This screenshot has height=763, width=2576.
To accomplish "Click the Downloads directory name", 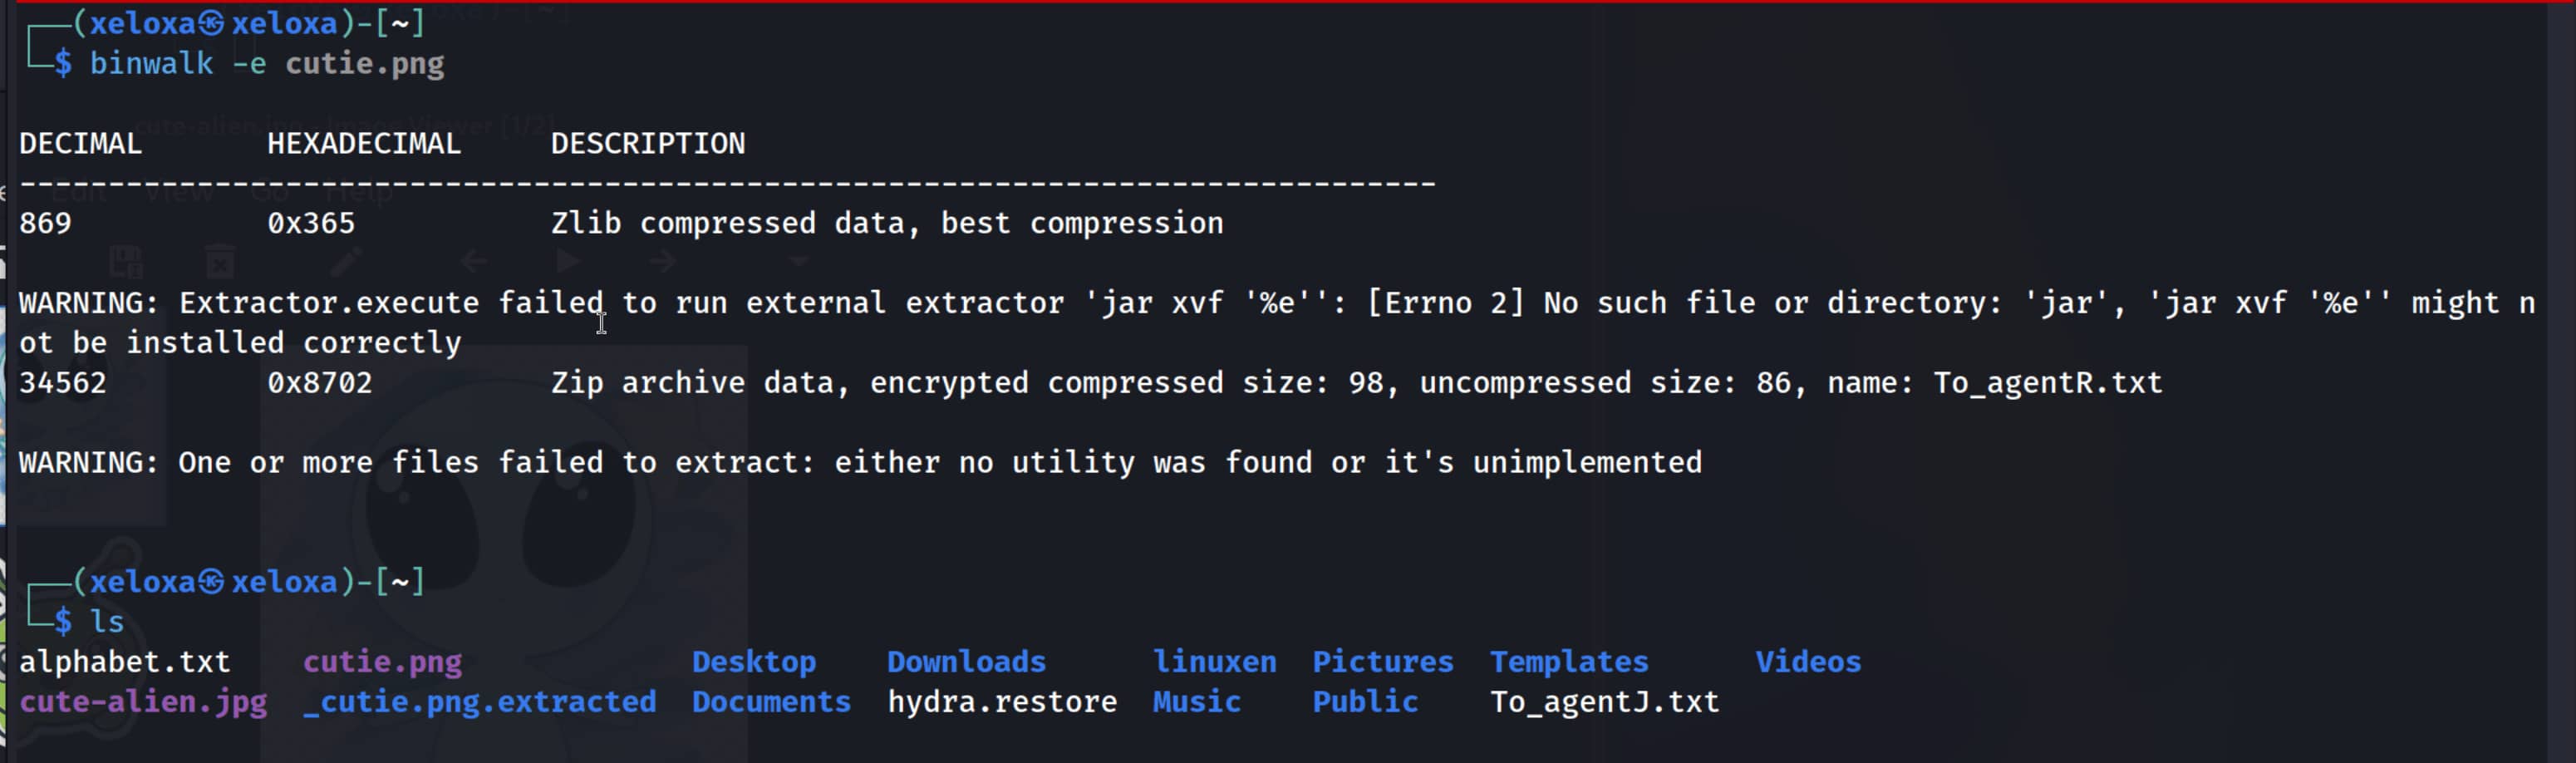I will click(966, 662).
